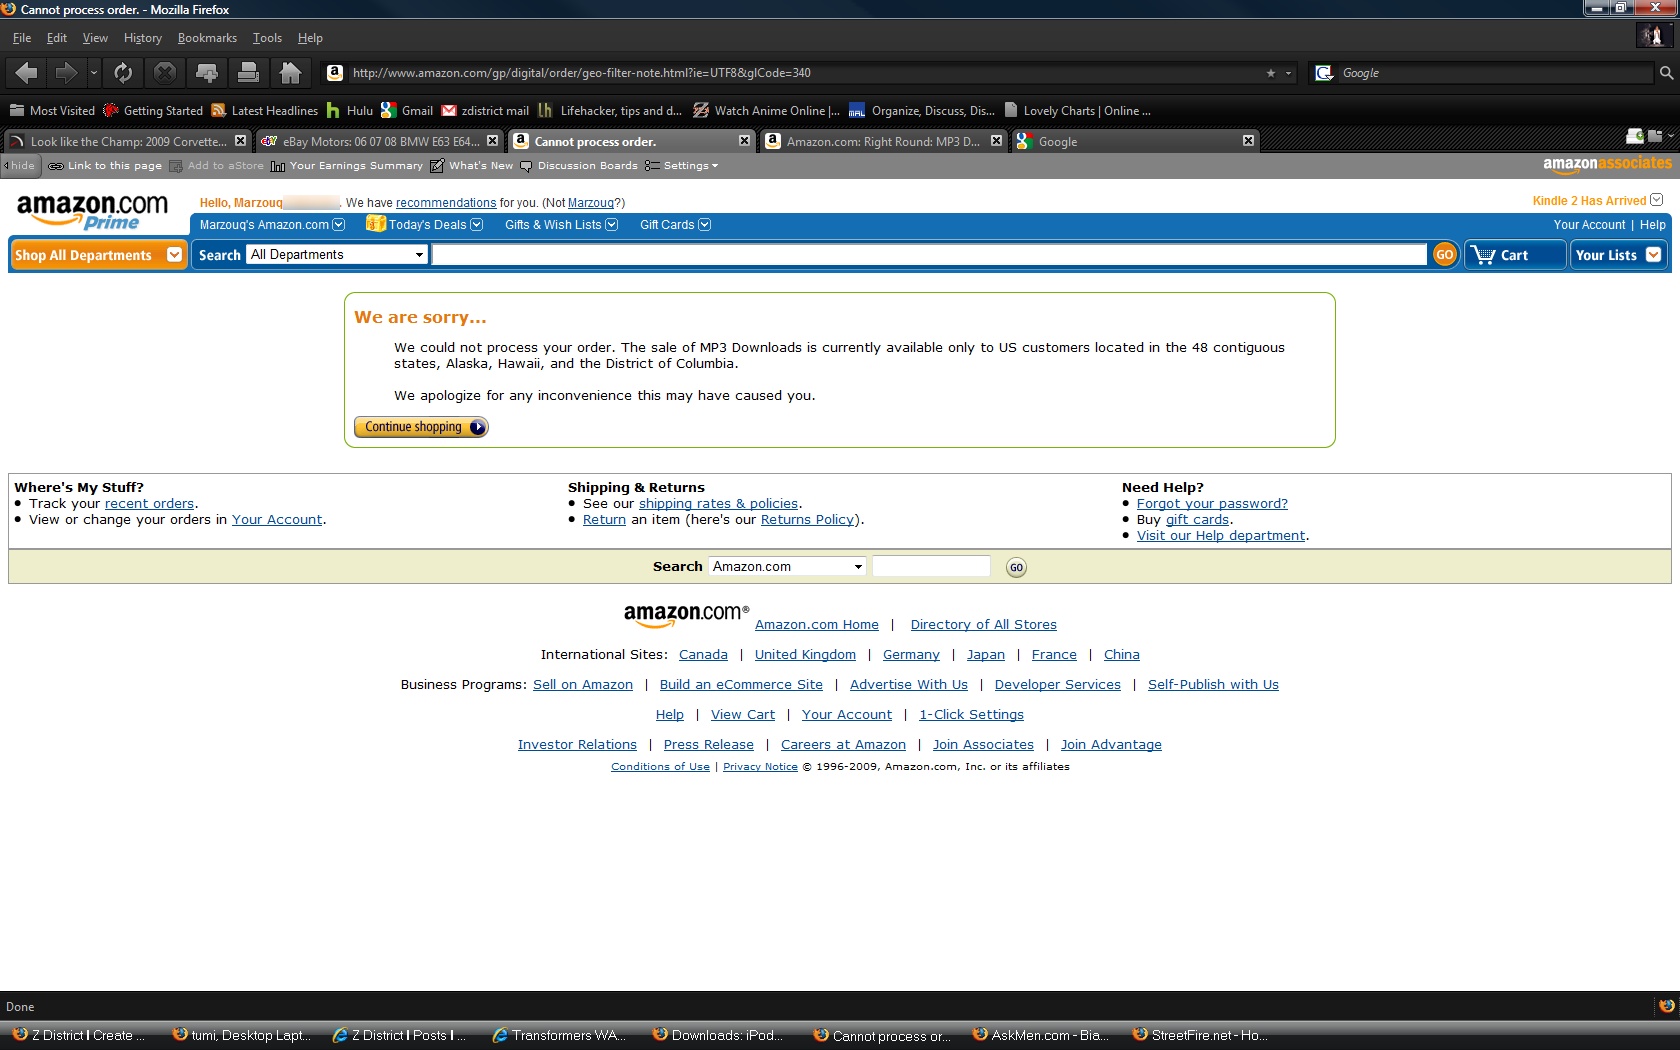The height and width of the screenshot is (1050, 1680).
Task: Close the eBay Motors BMW tab
Action: click(492, 141)
